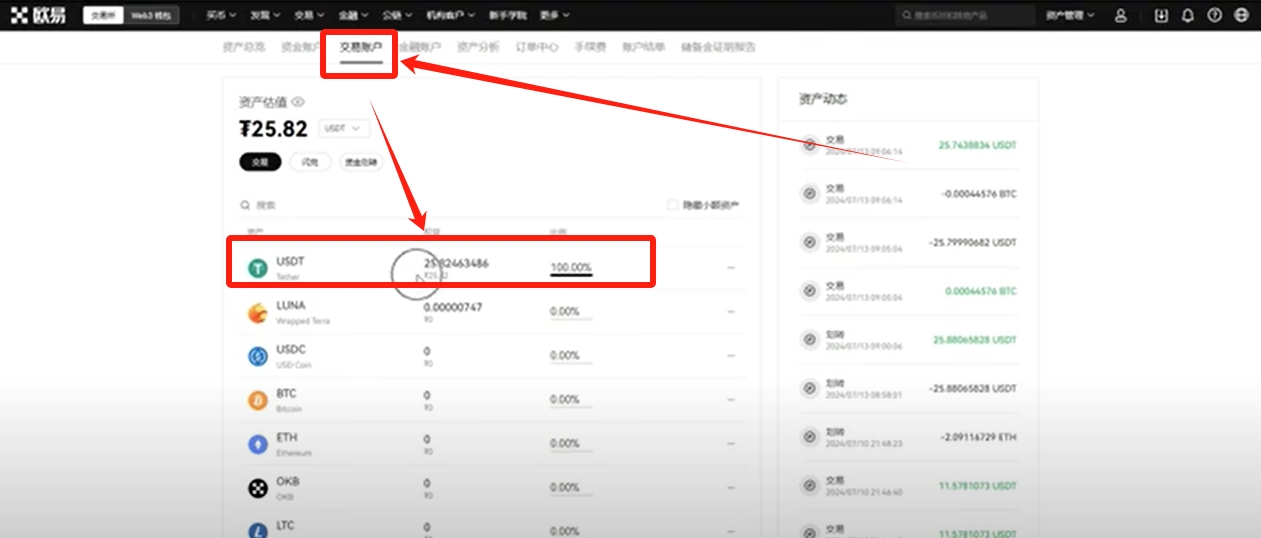Image resolution: width=1261 pixels, height=538 pixels.
Task: Expand the 公链 menu
Action: (398, 16)
